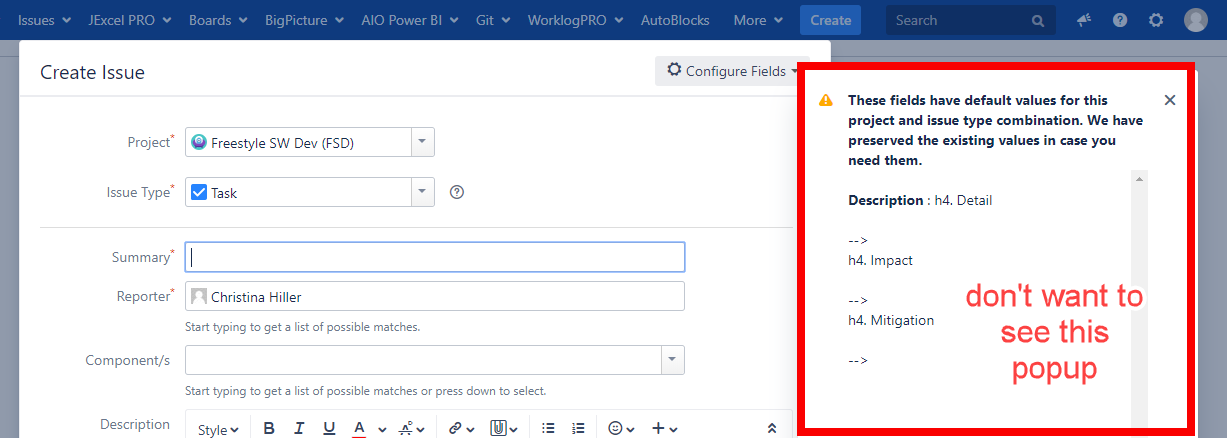Viewport: 1227px width, 438px height.
Task: Click the search magnifier icon
Action: tap(1038, 20)
